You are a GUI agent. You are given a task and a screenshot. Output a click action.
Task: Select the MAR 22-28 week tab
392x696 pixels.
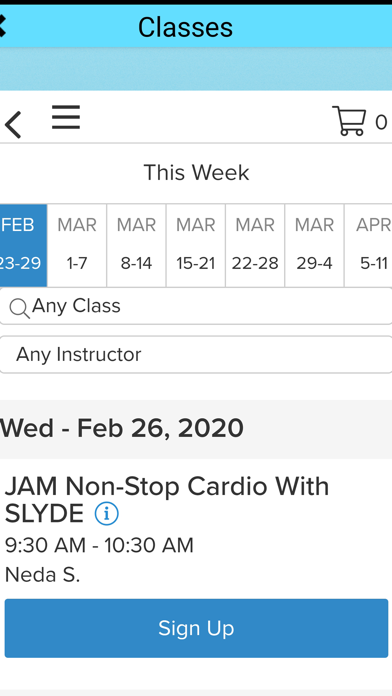255,245
